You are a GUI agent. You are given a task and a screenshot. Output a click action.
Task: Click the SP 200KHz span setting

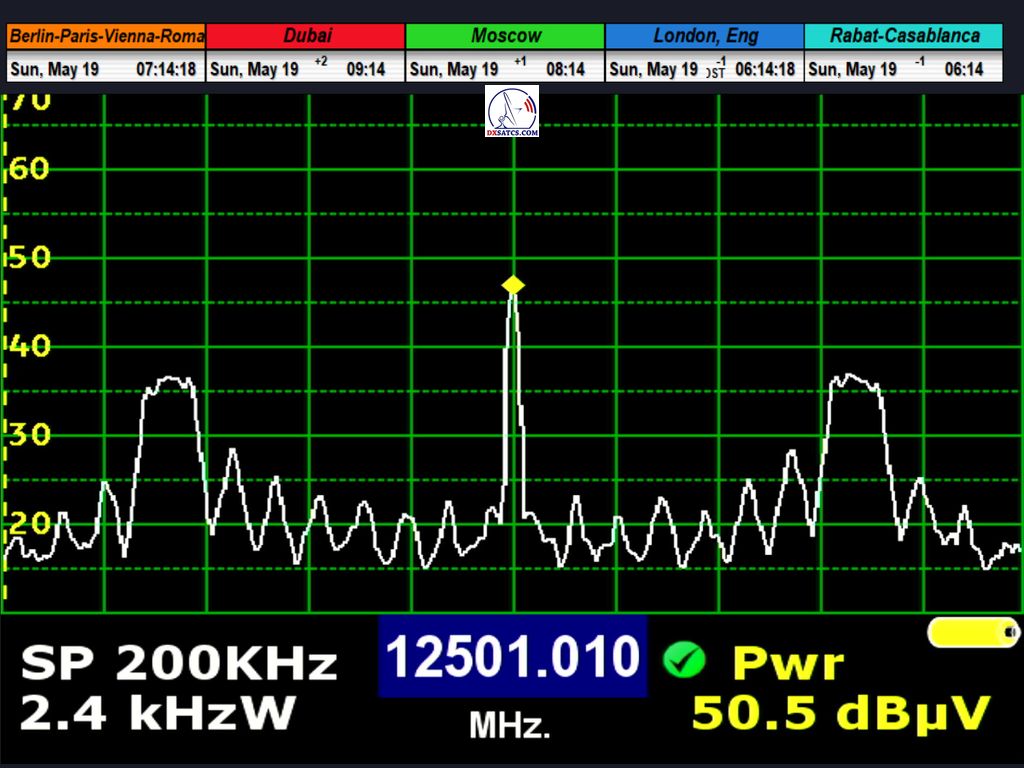[179, 663]
